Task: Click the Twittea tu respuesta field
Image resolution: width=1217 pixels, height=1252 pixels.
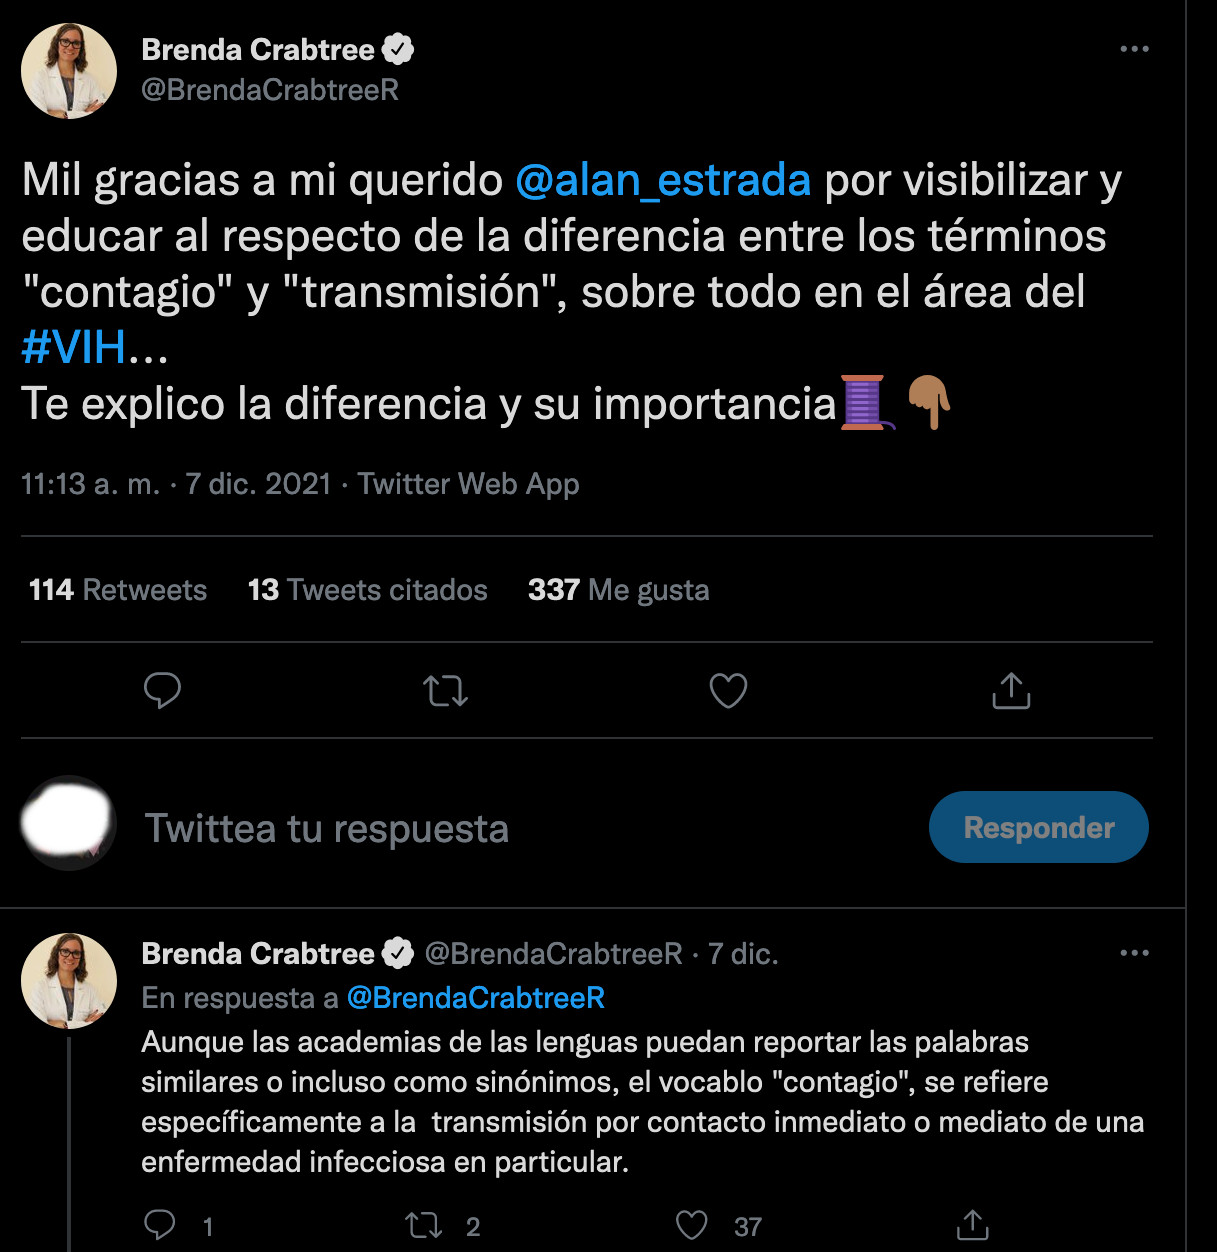Action: (328, 828)
